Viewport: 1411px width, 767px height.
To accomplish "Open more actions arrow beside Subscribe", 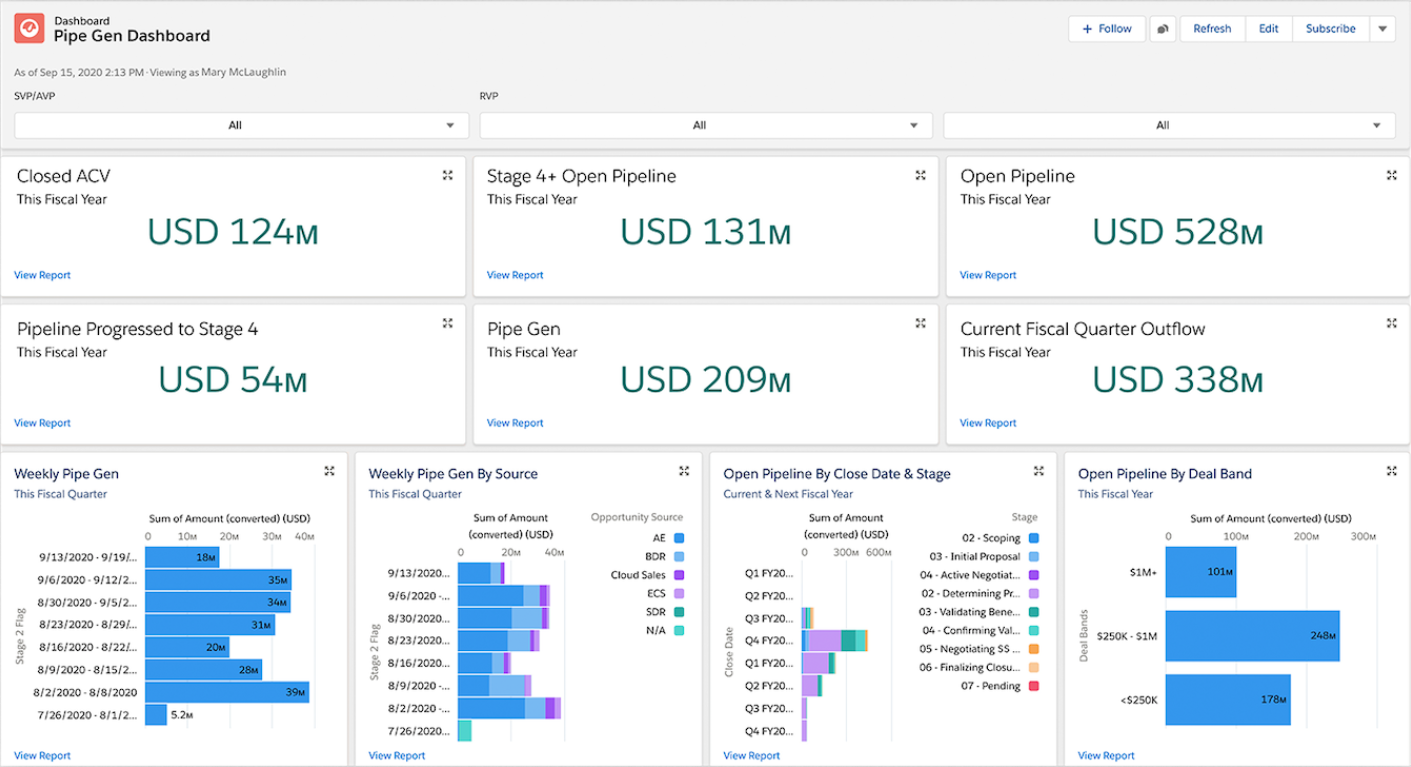I will click(1382, 29).
